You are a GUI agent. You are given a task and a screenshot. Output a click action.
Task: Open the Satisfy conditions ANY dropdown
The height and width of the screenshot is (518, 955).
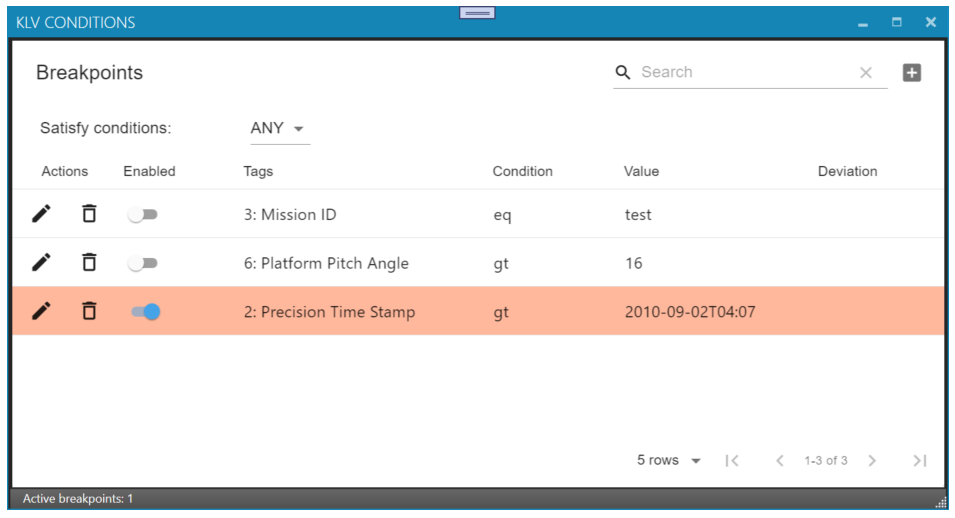[277, 128]
